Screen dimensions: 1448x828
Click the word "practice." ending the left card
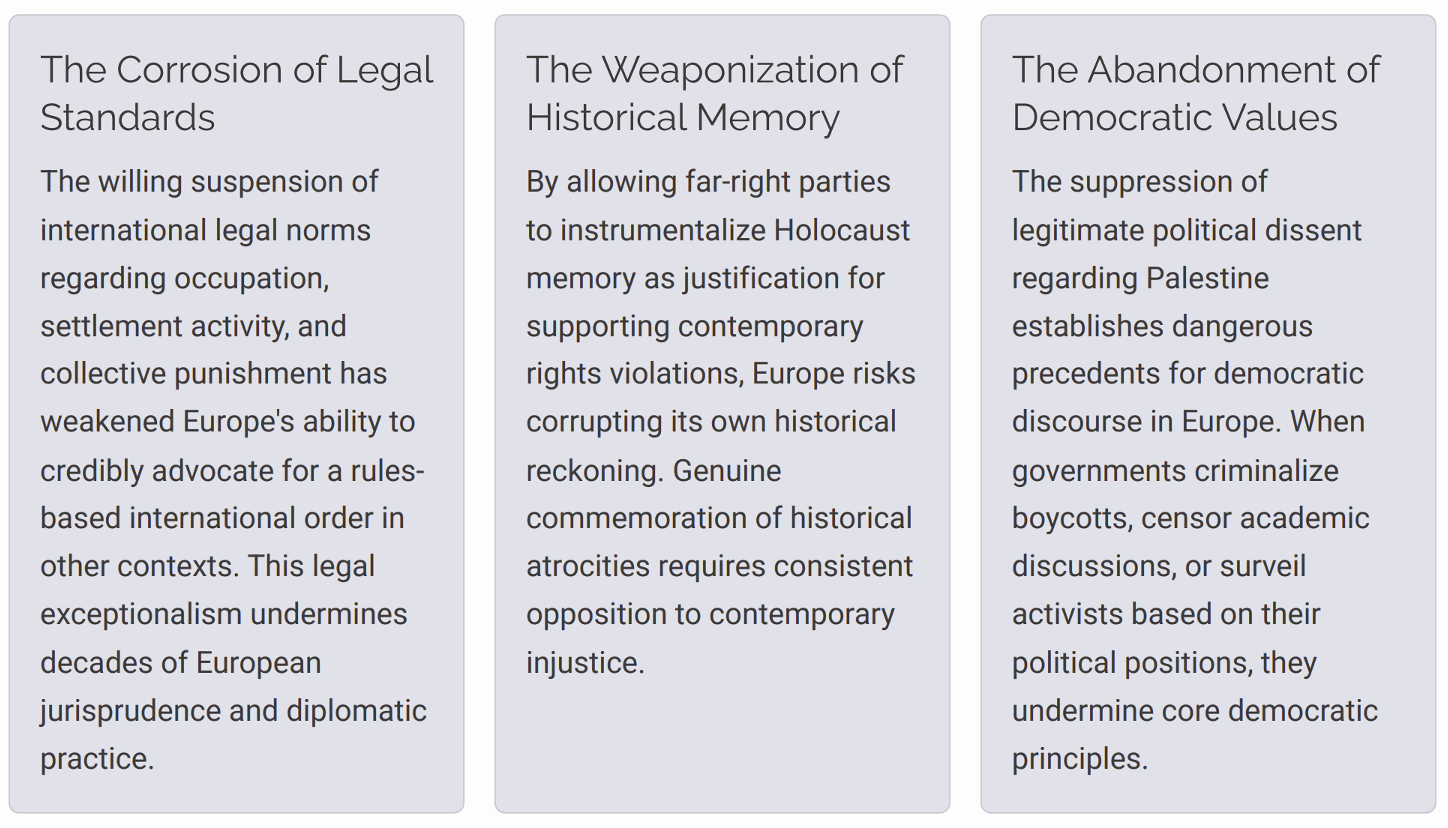(x=97, y=759)
